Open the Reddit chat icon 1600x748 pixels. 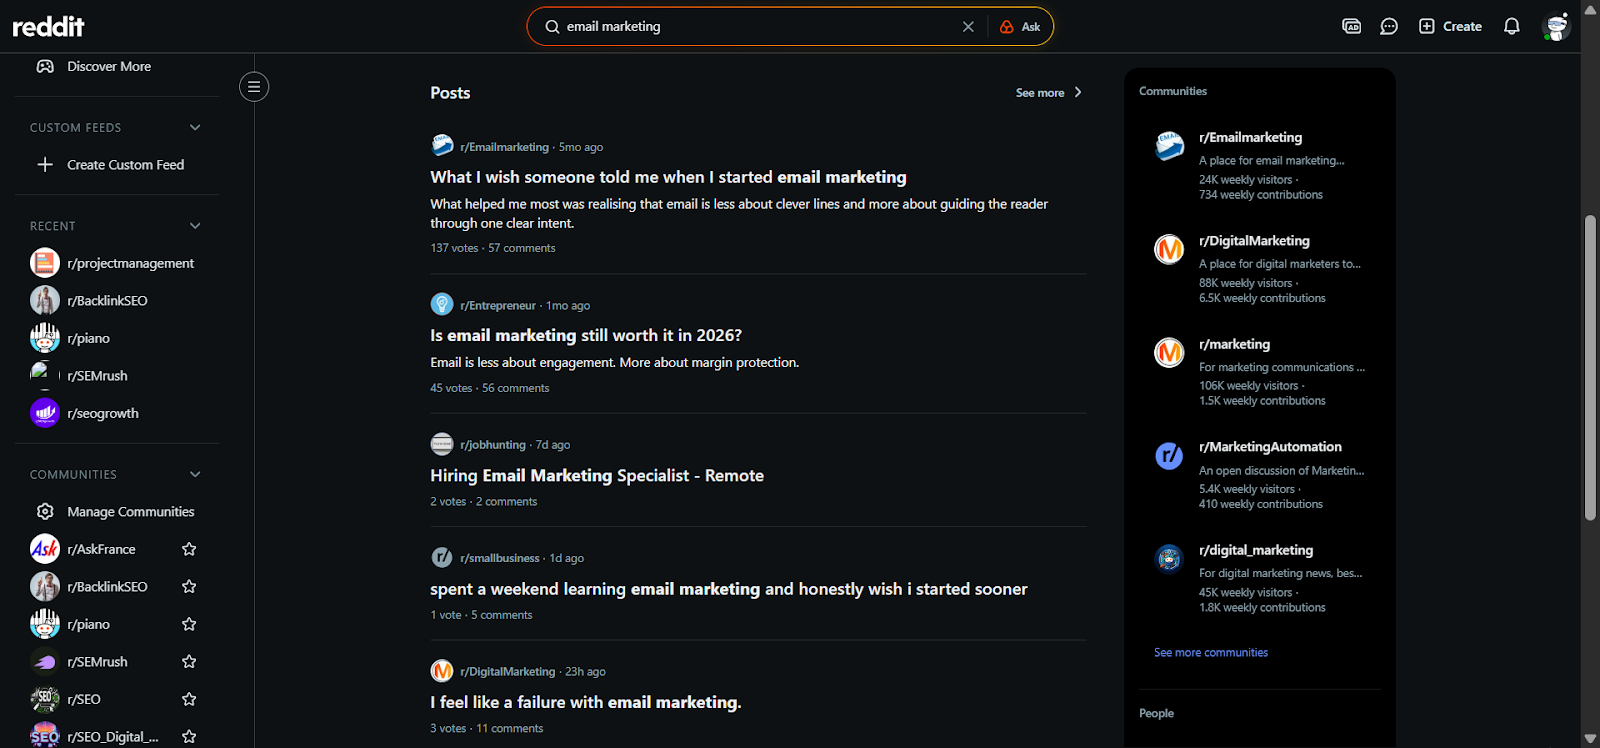coord(1389,26)
